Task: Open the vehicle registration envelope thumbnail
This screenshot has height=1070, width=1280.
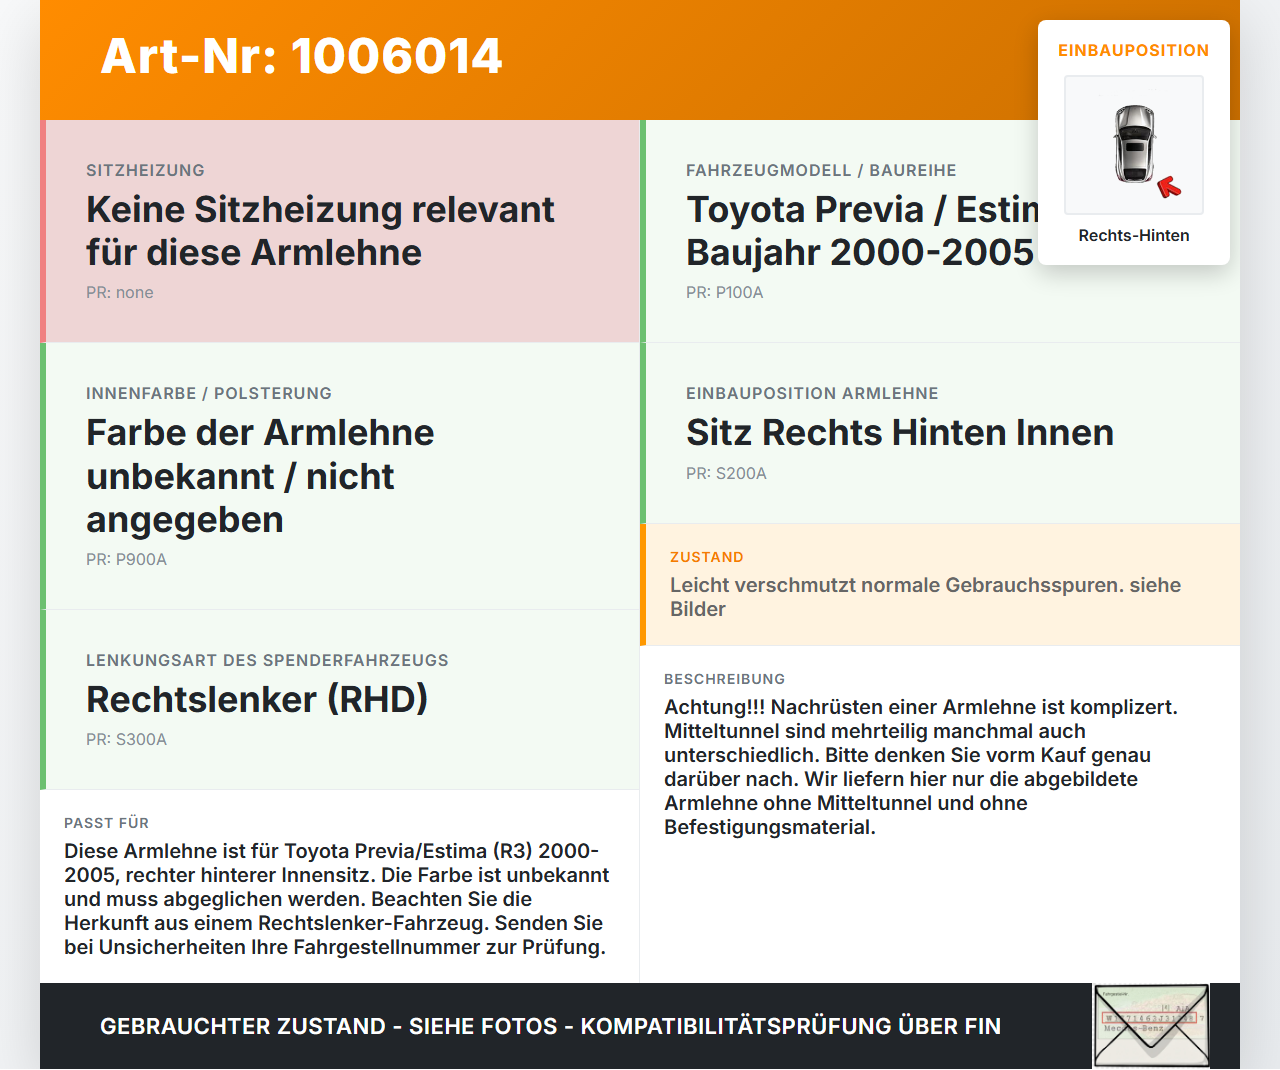Action: pos(1151,1026)
